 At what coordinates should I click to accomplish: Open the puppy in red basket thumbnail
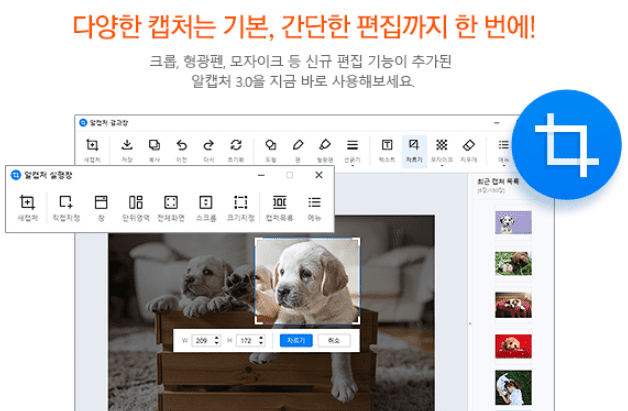pos(513,305)
